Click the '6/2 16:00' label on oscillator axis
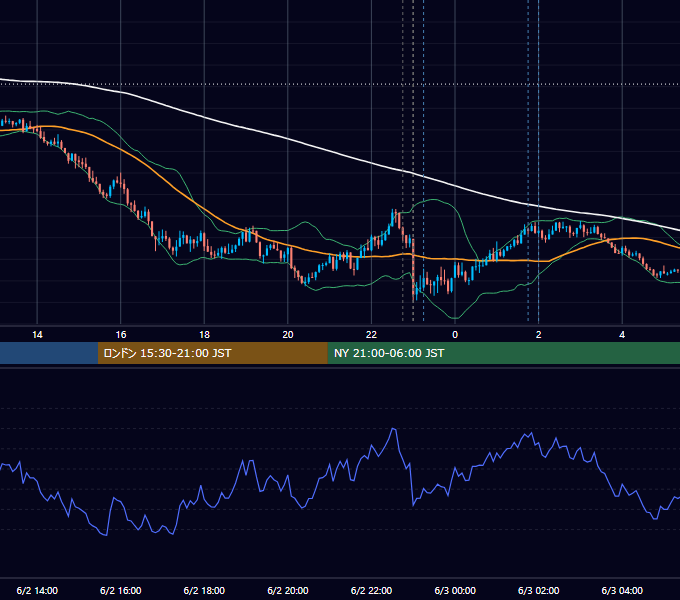680x600 pixels. (121, 590)
